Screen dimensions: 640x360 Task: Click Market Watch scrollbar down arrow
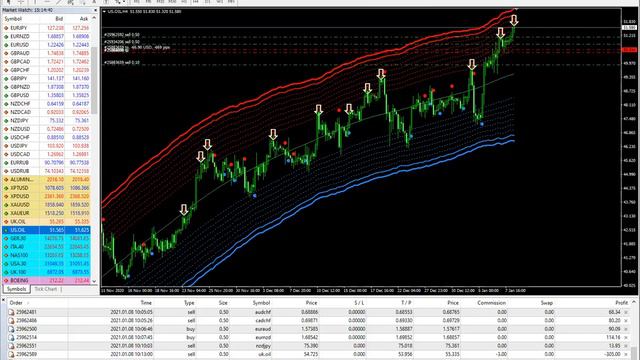tap(94, 281)
